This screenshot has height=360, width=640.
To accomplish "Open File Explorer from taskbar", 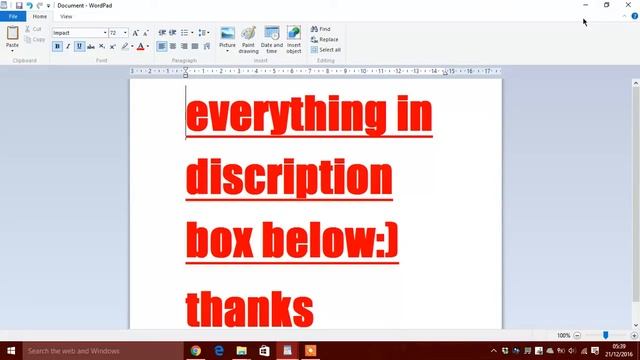I will 242,351.
